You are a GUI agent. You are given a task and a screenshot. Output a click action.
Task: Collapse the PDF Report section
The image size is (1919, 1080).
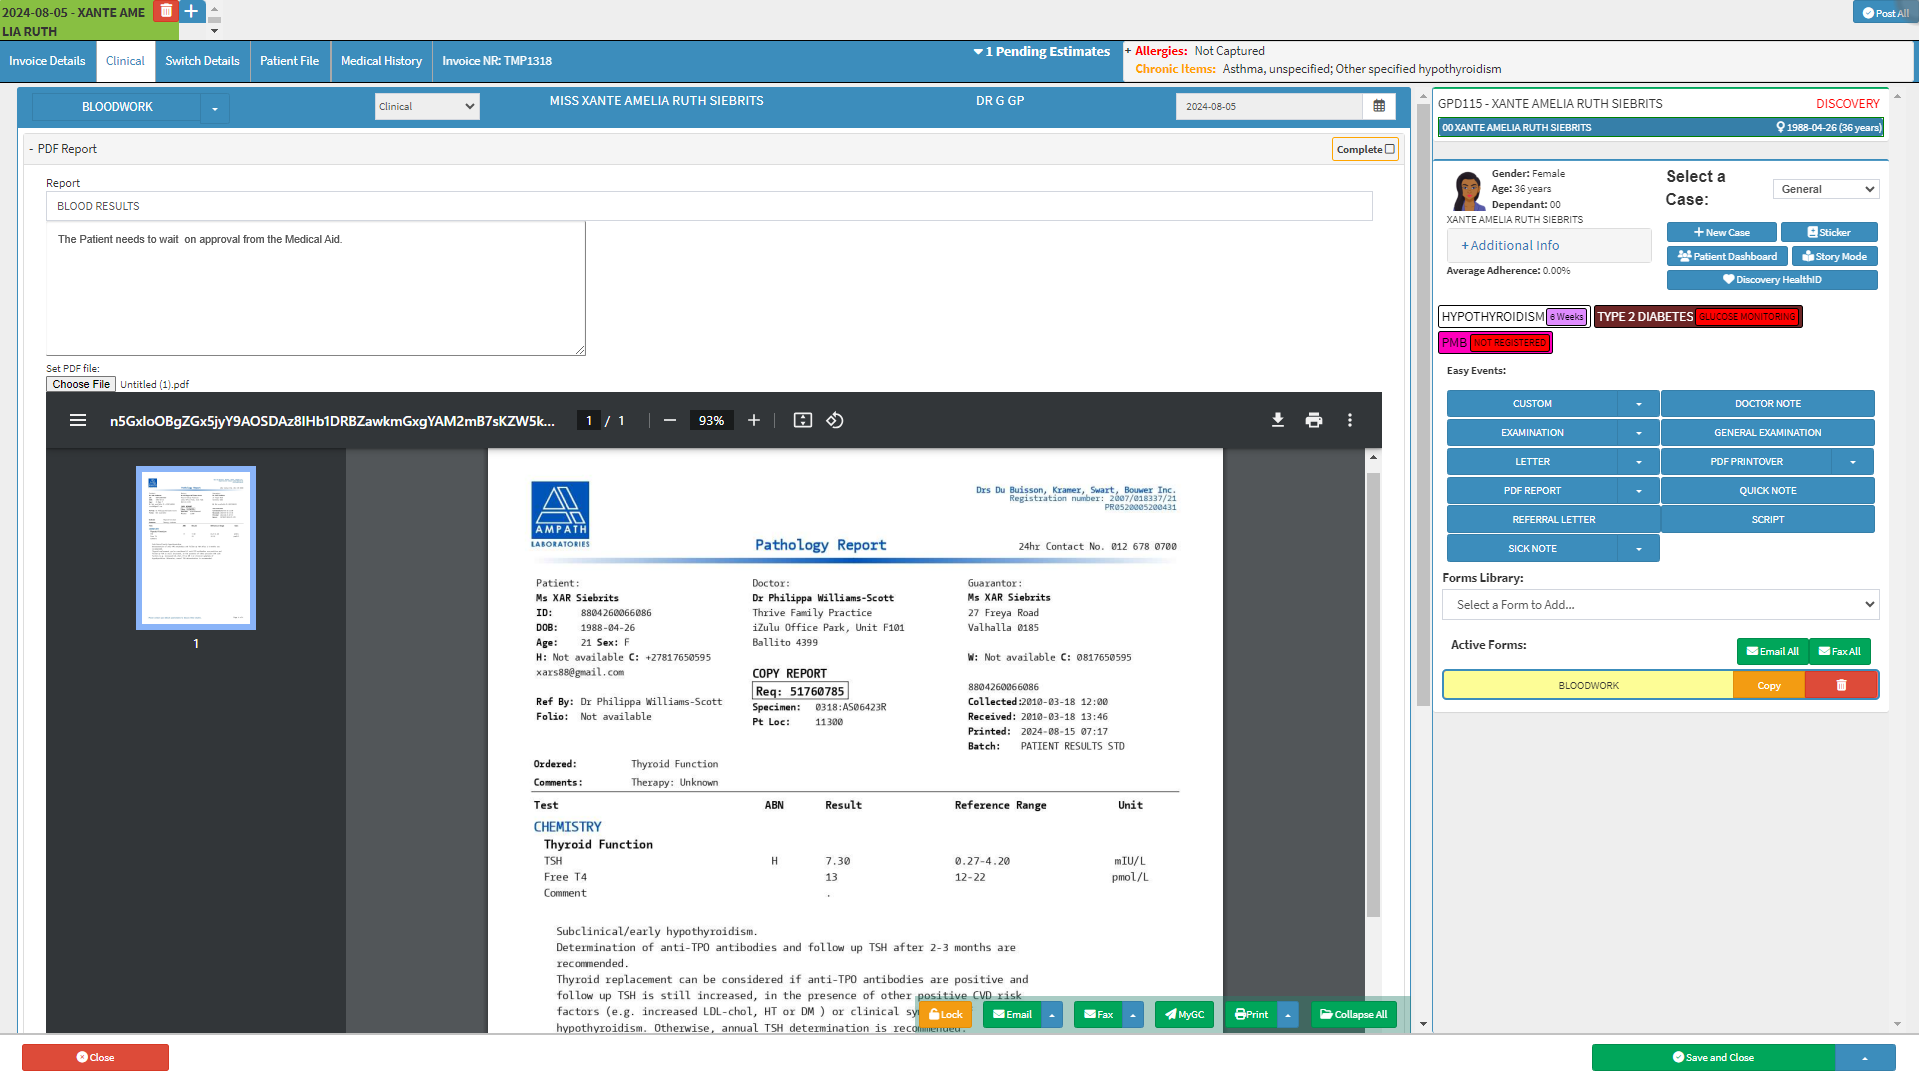pos(31,149)
